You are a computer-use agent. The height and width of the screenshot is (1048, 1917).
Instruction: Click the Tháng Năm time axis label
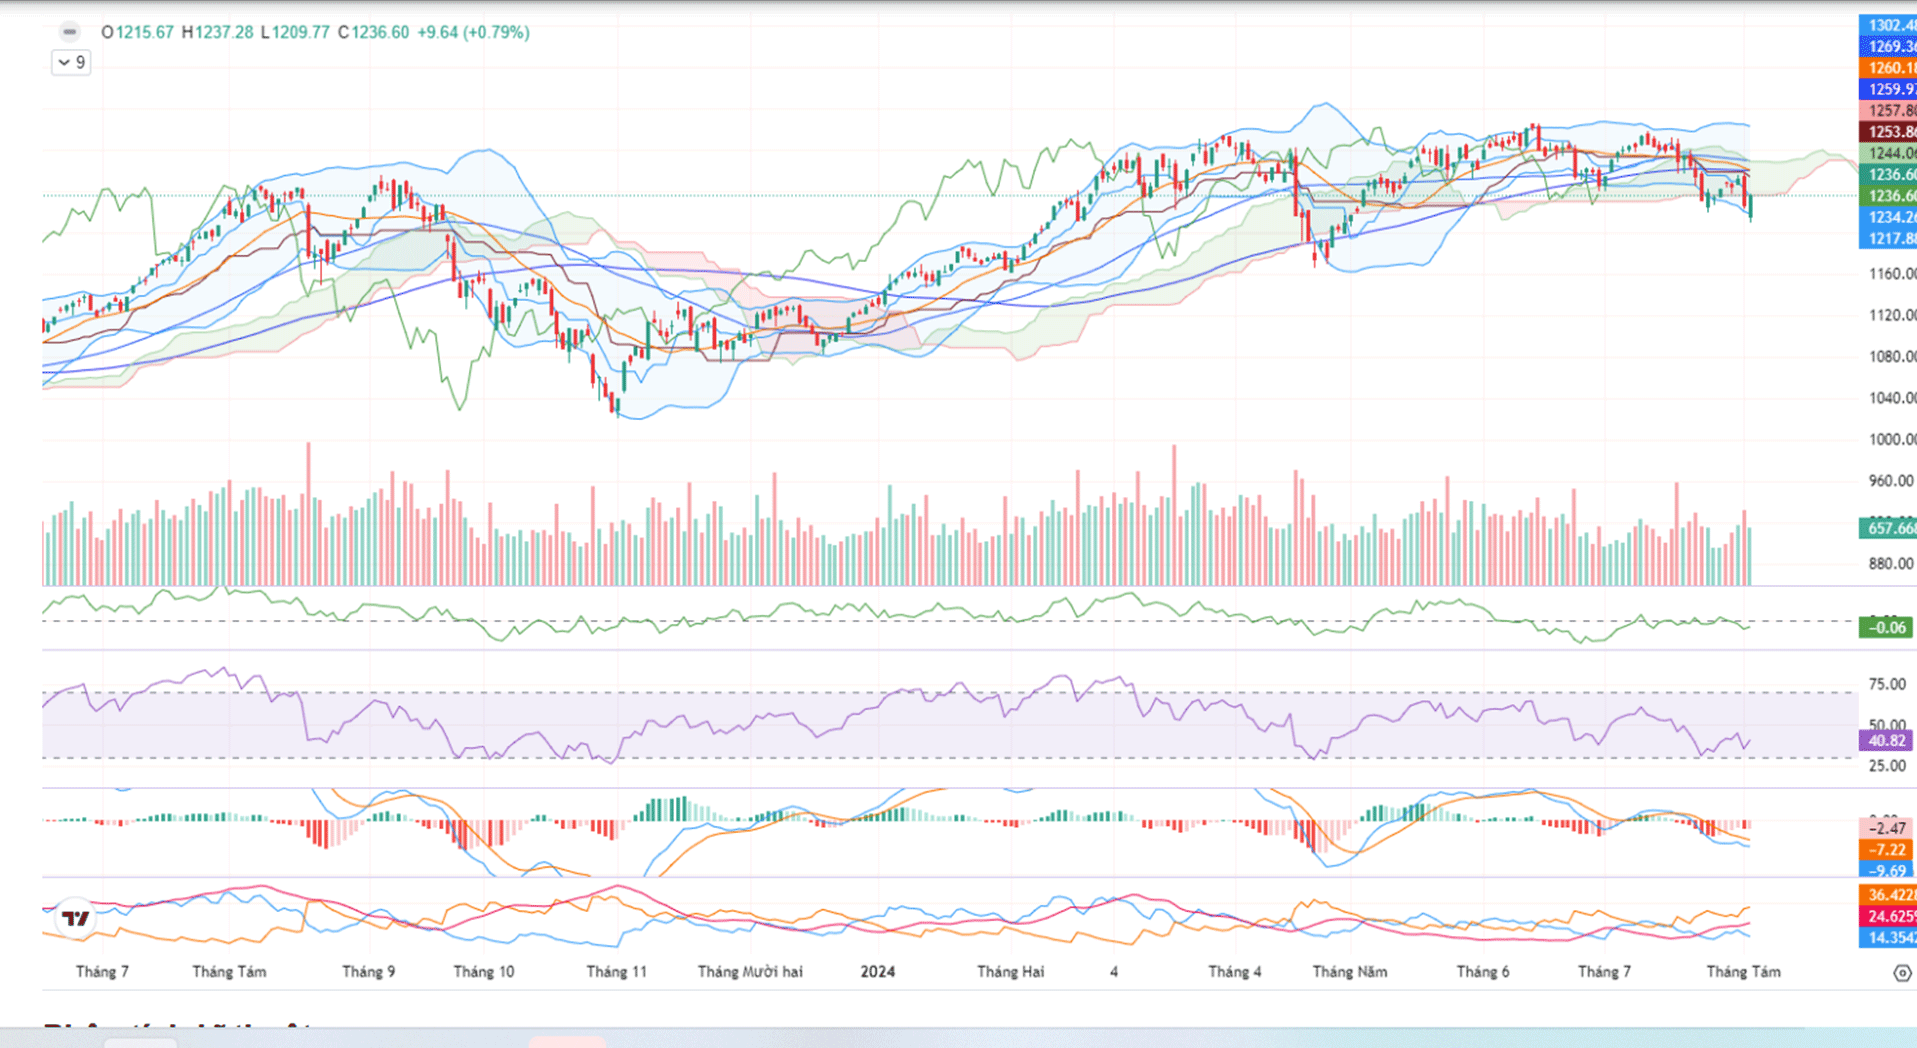pos(1350,972)
